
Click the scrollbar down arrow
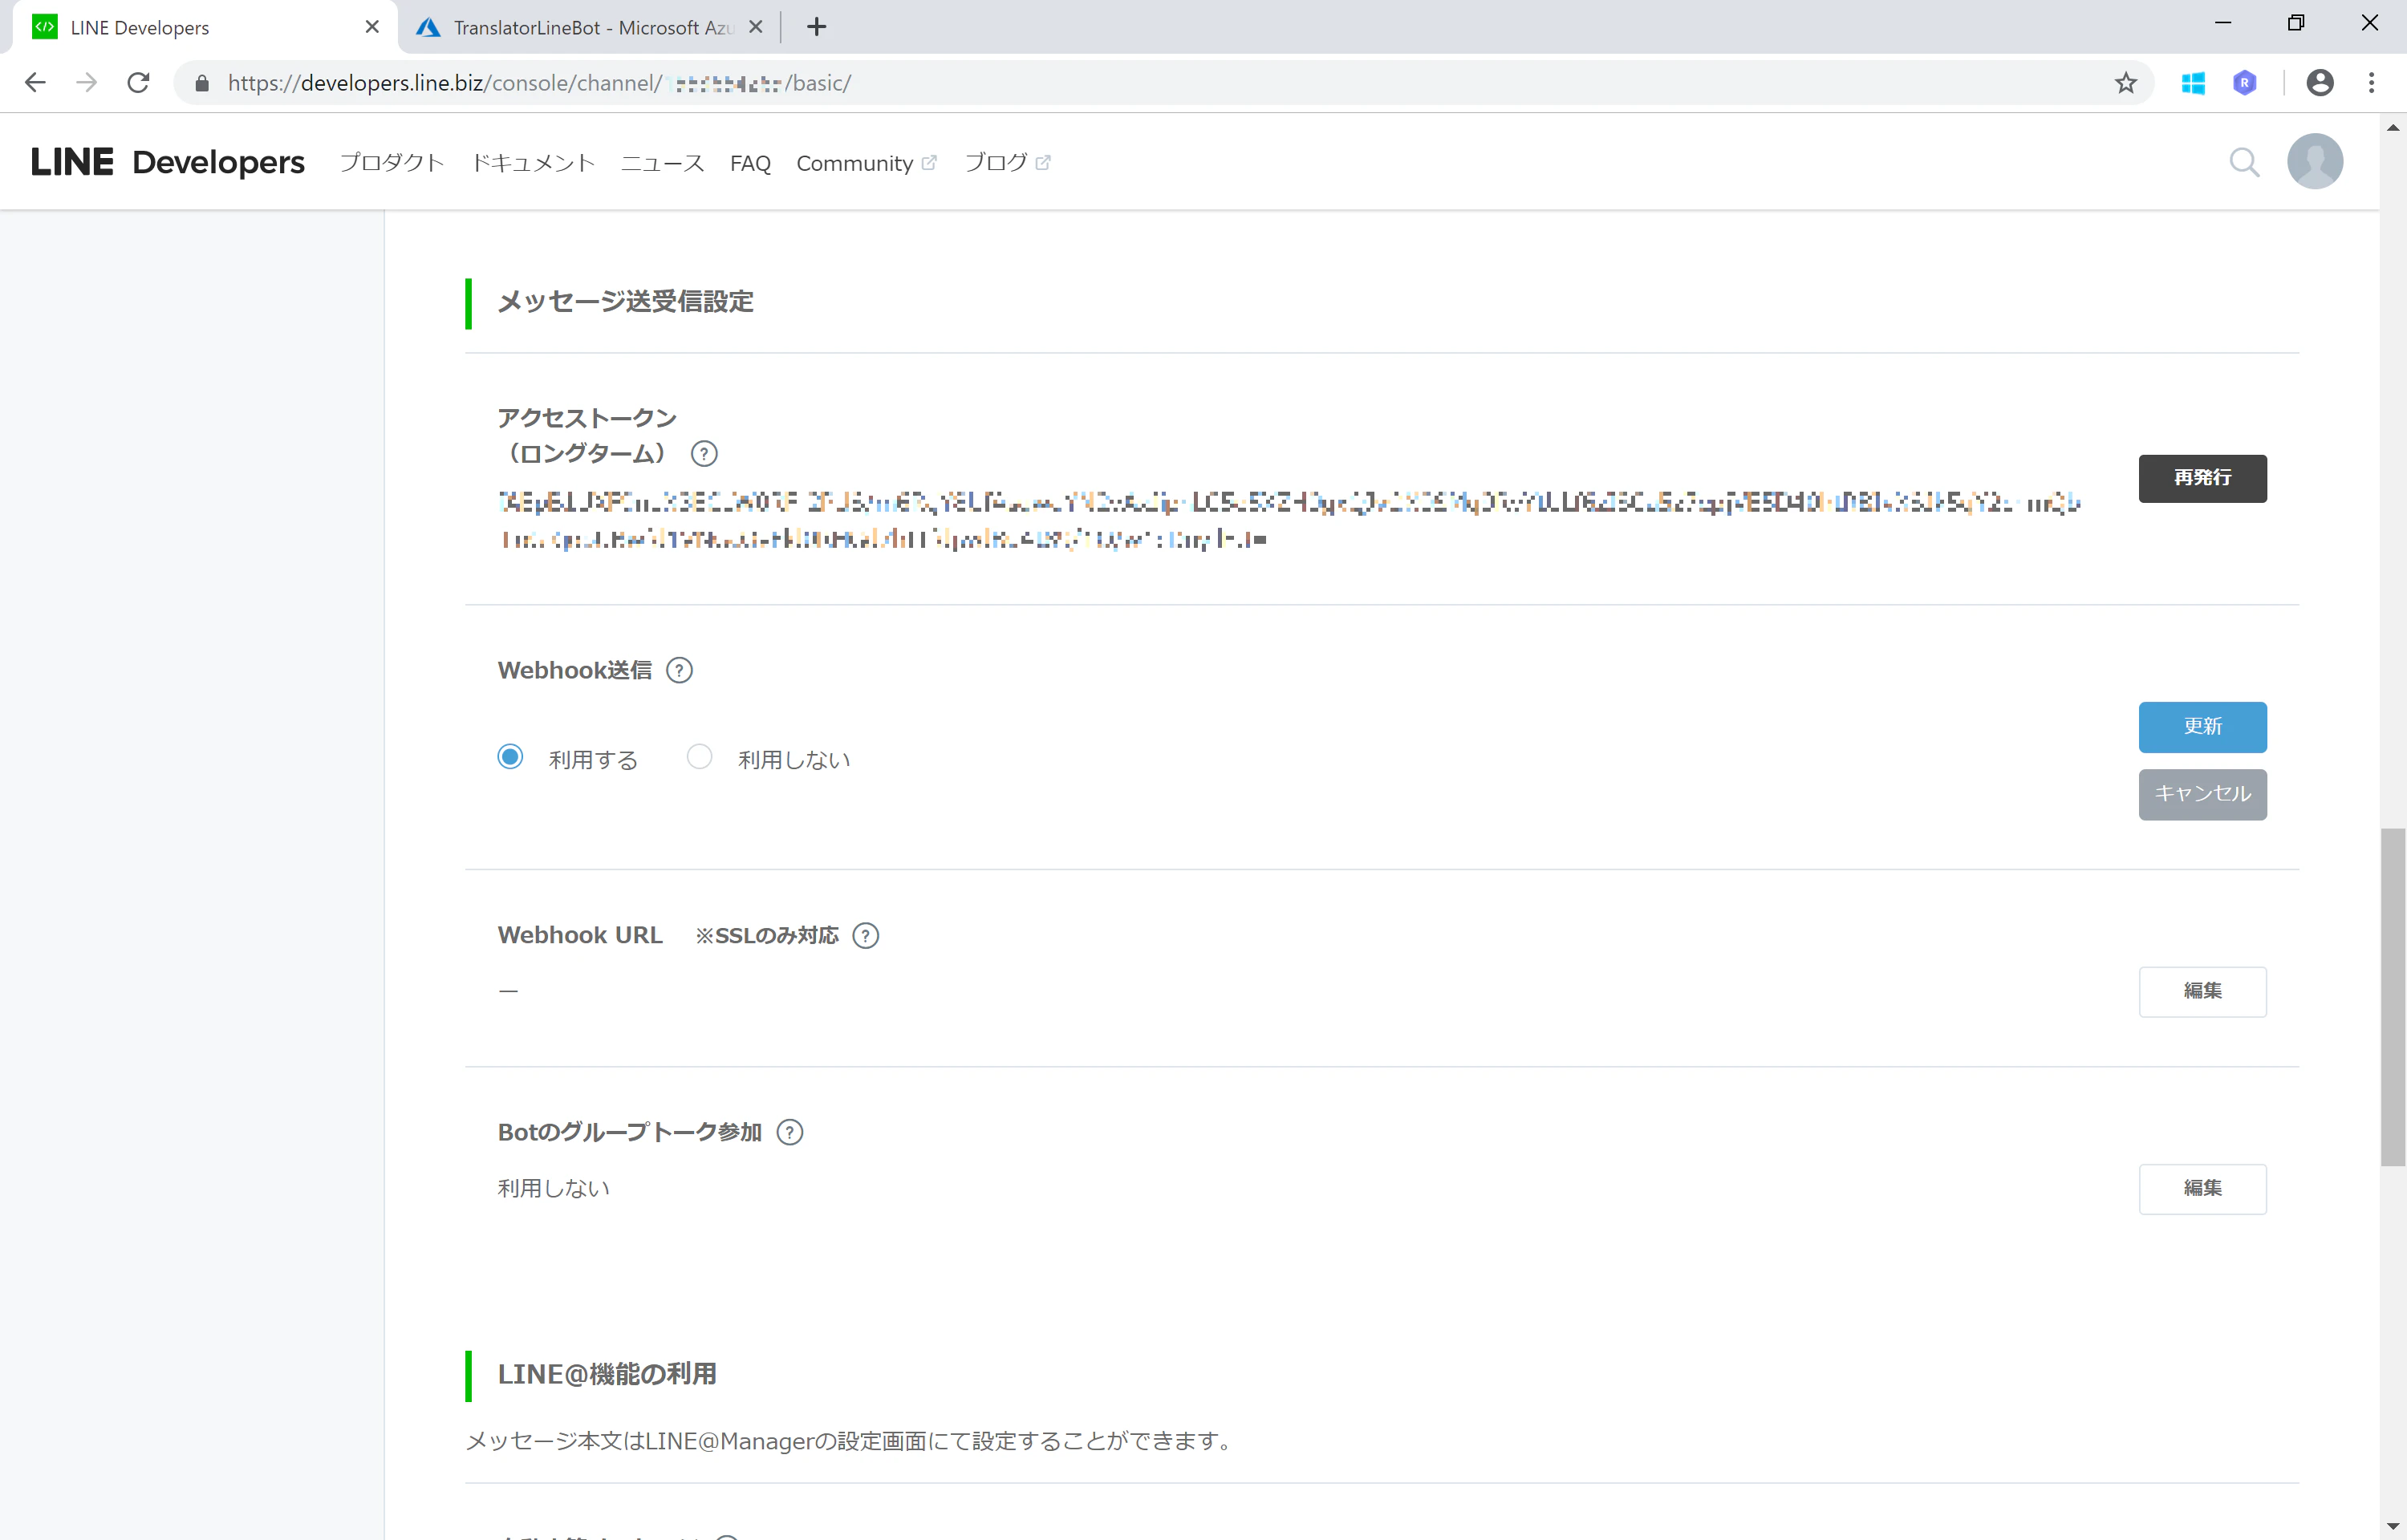pos(2393,1527)
